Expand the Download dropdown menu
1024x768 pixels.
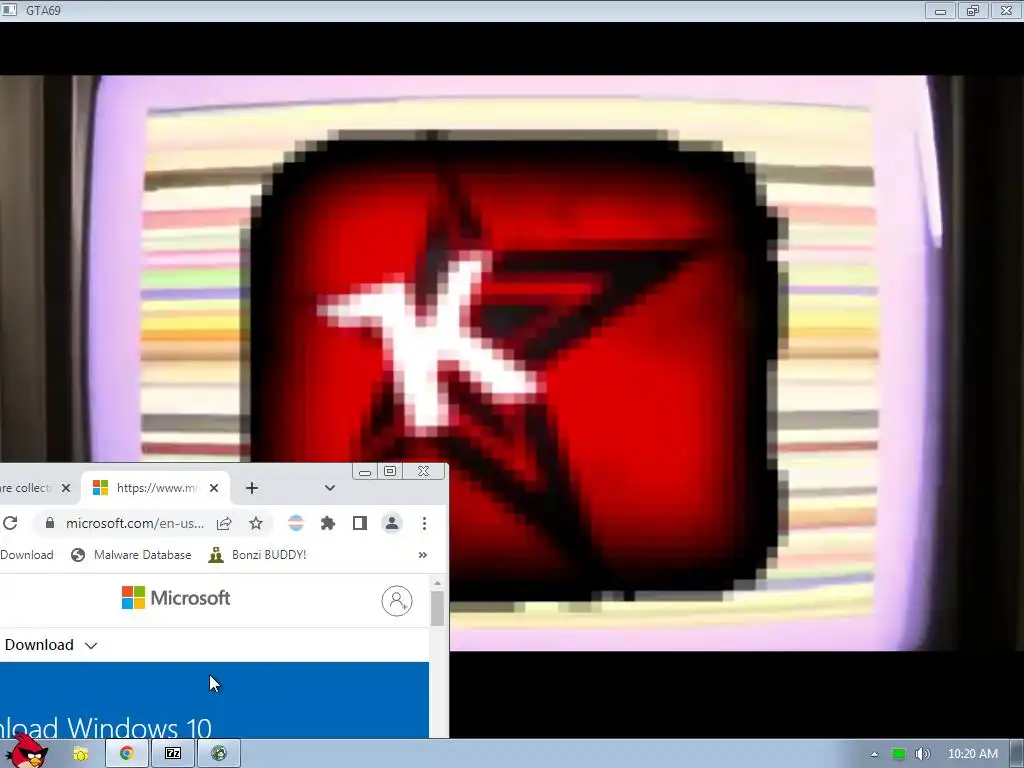pos(51,645)
